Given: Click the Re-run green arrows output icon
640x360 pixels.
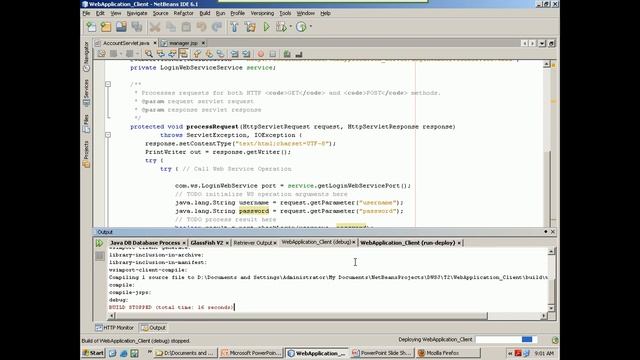Looking at the screenshot, I should [100, 243].
